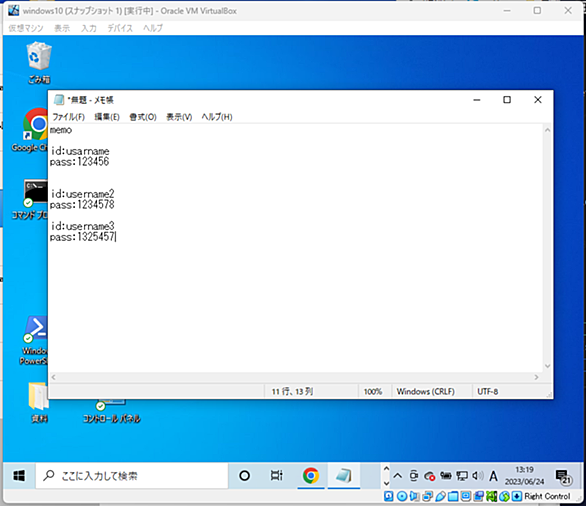
Task: Click the battery tray icon
Action: coord(446,475)
